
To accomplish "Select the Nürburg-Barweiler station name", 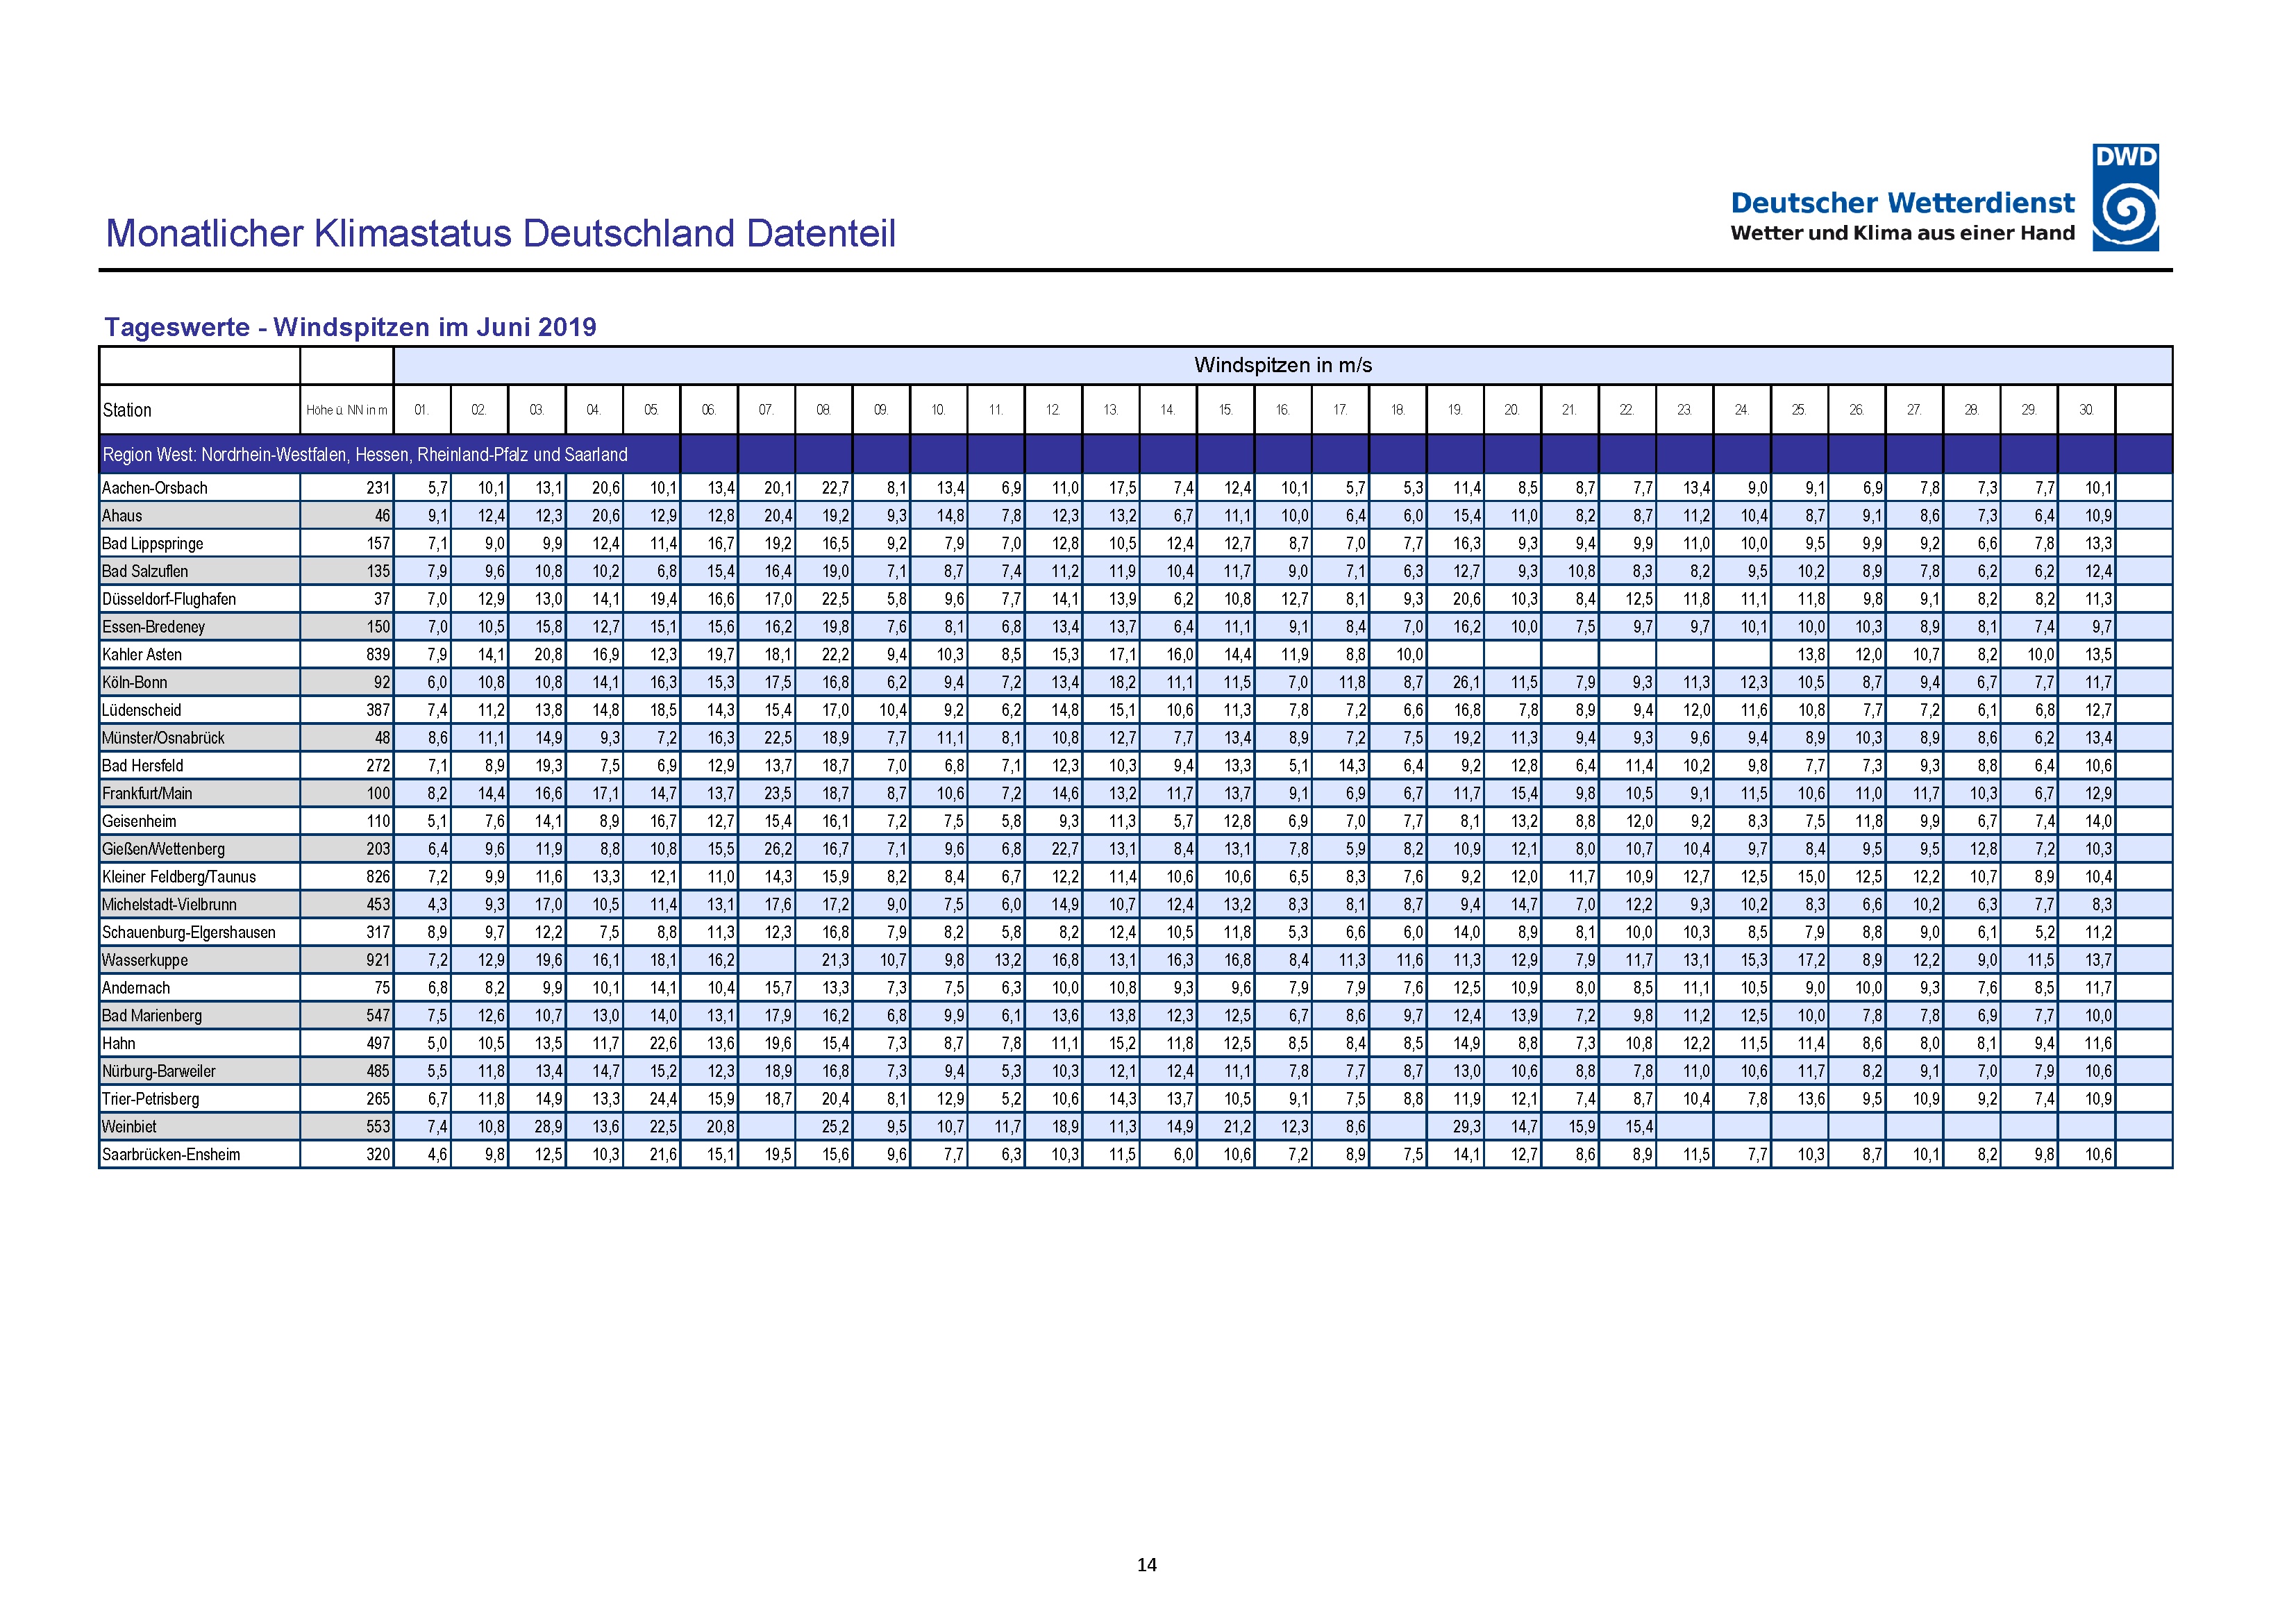I will click(159, 1071).
